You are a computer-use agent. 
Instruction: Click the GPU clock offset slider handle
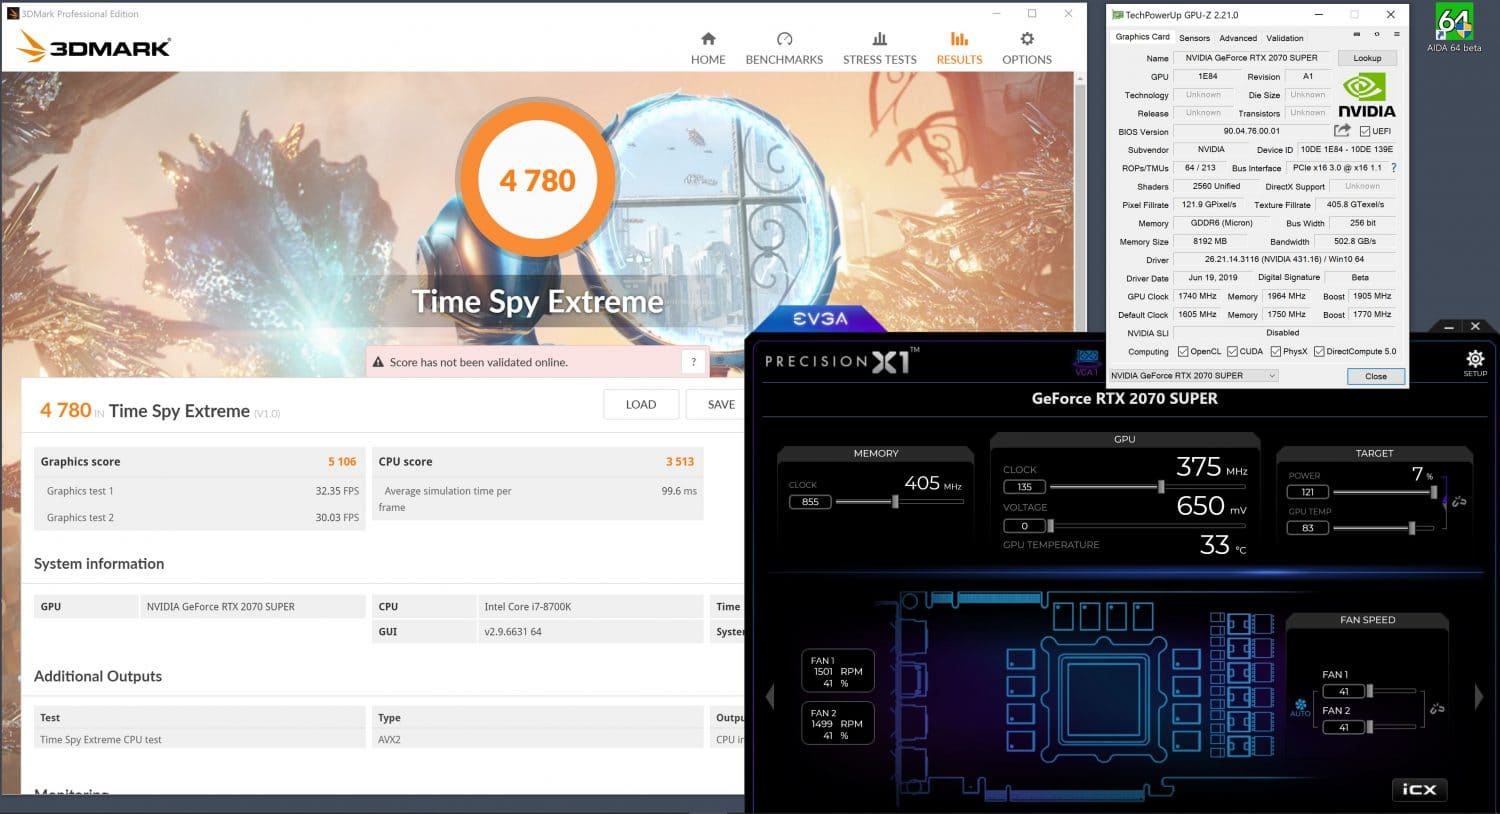[x=1161, y=487]
